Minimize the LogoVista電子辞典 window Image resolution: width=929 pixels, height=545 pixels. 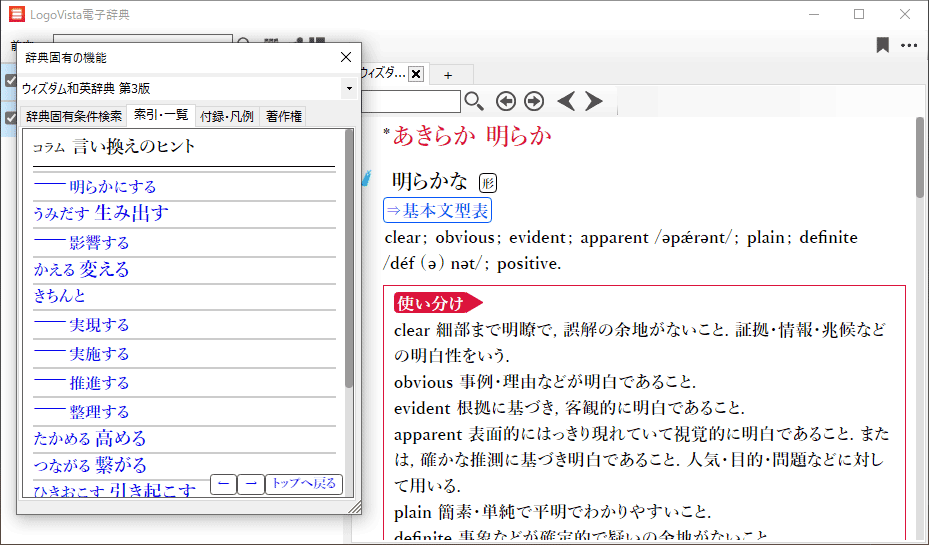tap(814, 14)
